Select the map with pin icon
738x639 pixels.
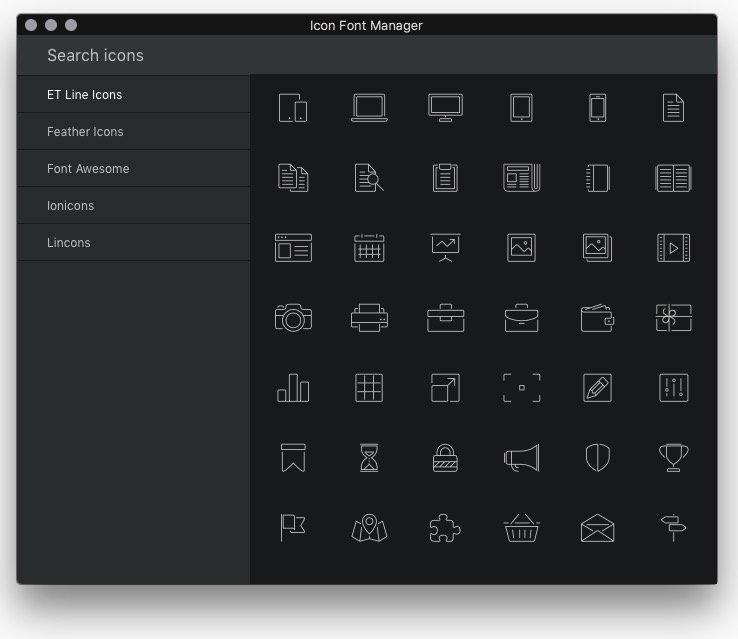[369, 527]
